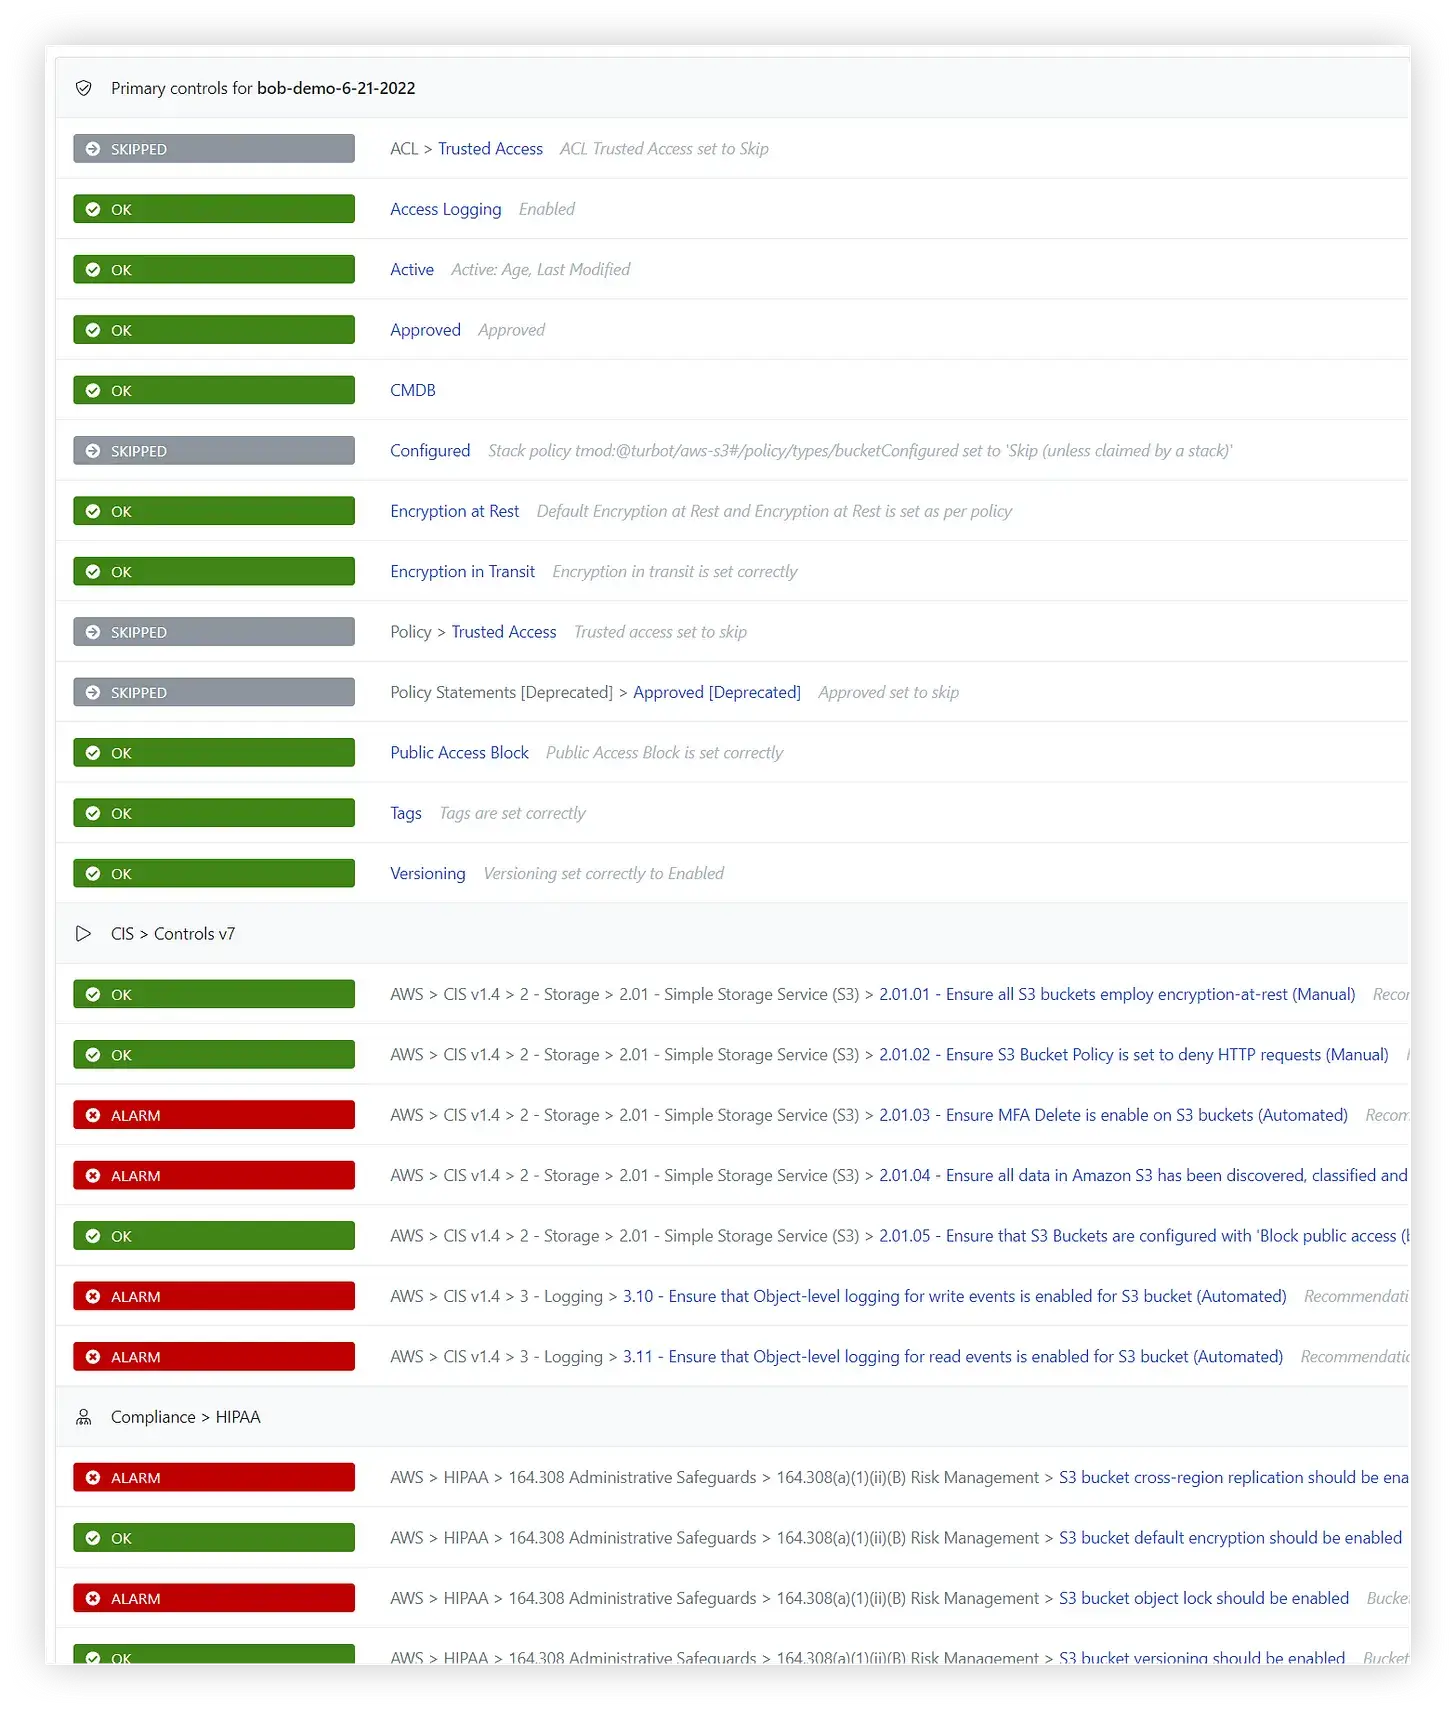Click ALARM badge for logging control 3.10

coord(214,1296)
